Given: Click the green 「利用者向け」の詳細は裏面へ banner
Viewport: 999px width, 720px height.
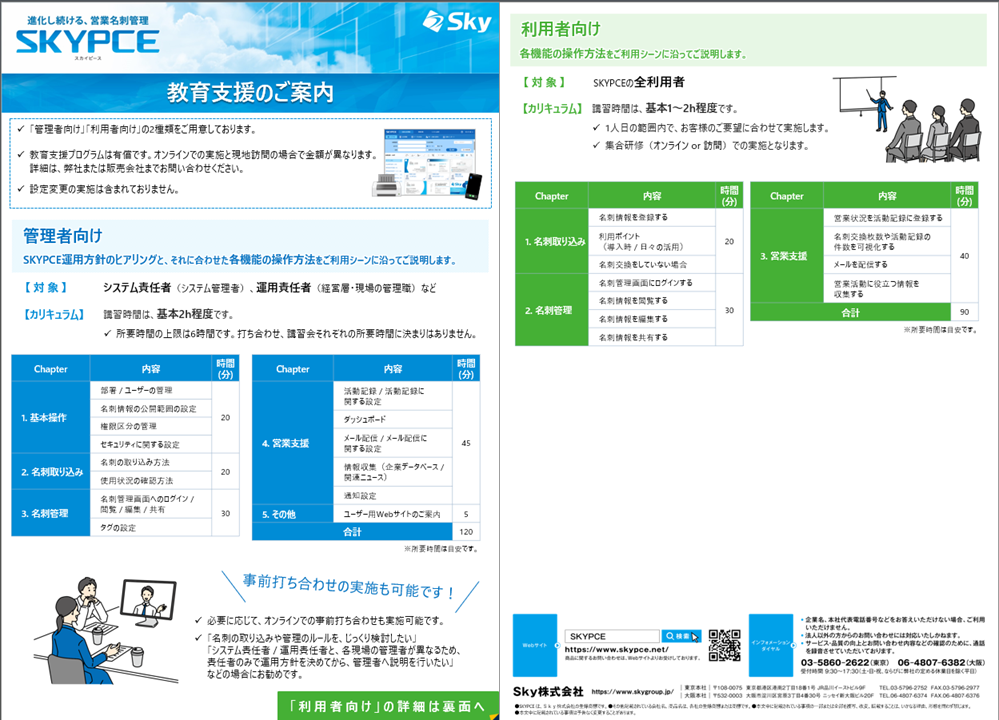Looking at the screenshot, I should 387,706.
